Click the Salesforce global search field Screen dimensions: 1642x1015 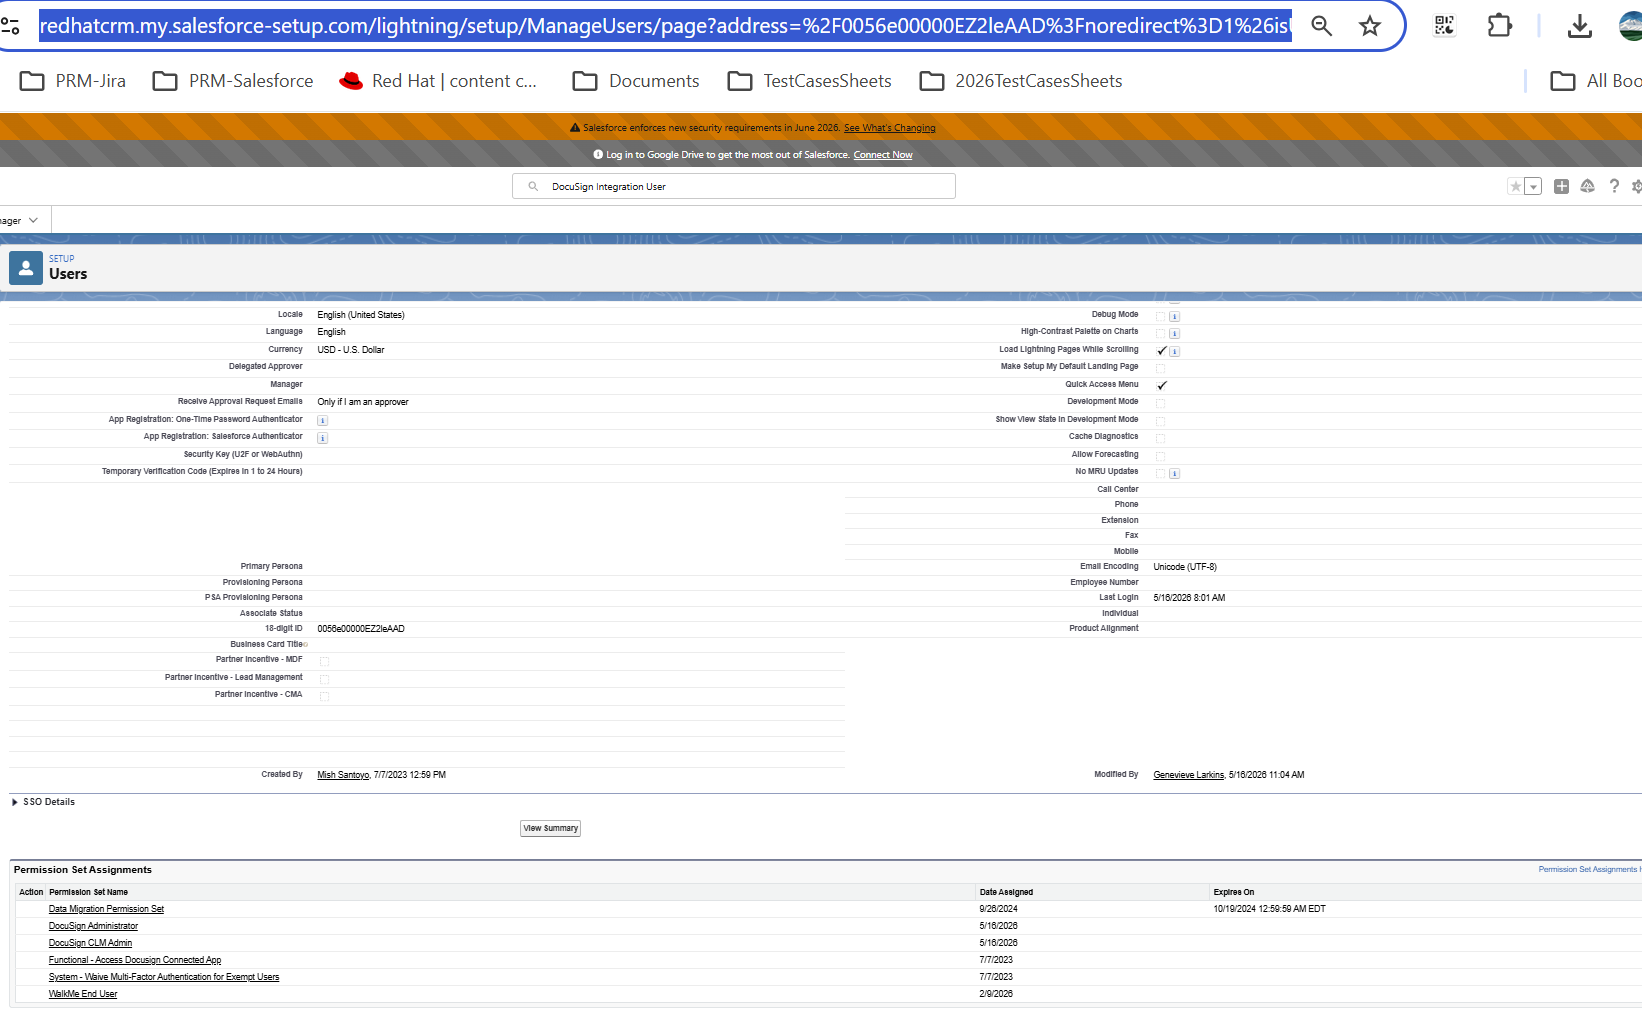tap(734, 187)
